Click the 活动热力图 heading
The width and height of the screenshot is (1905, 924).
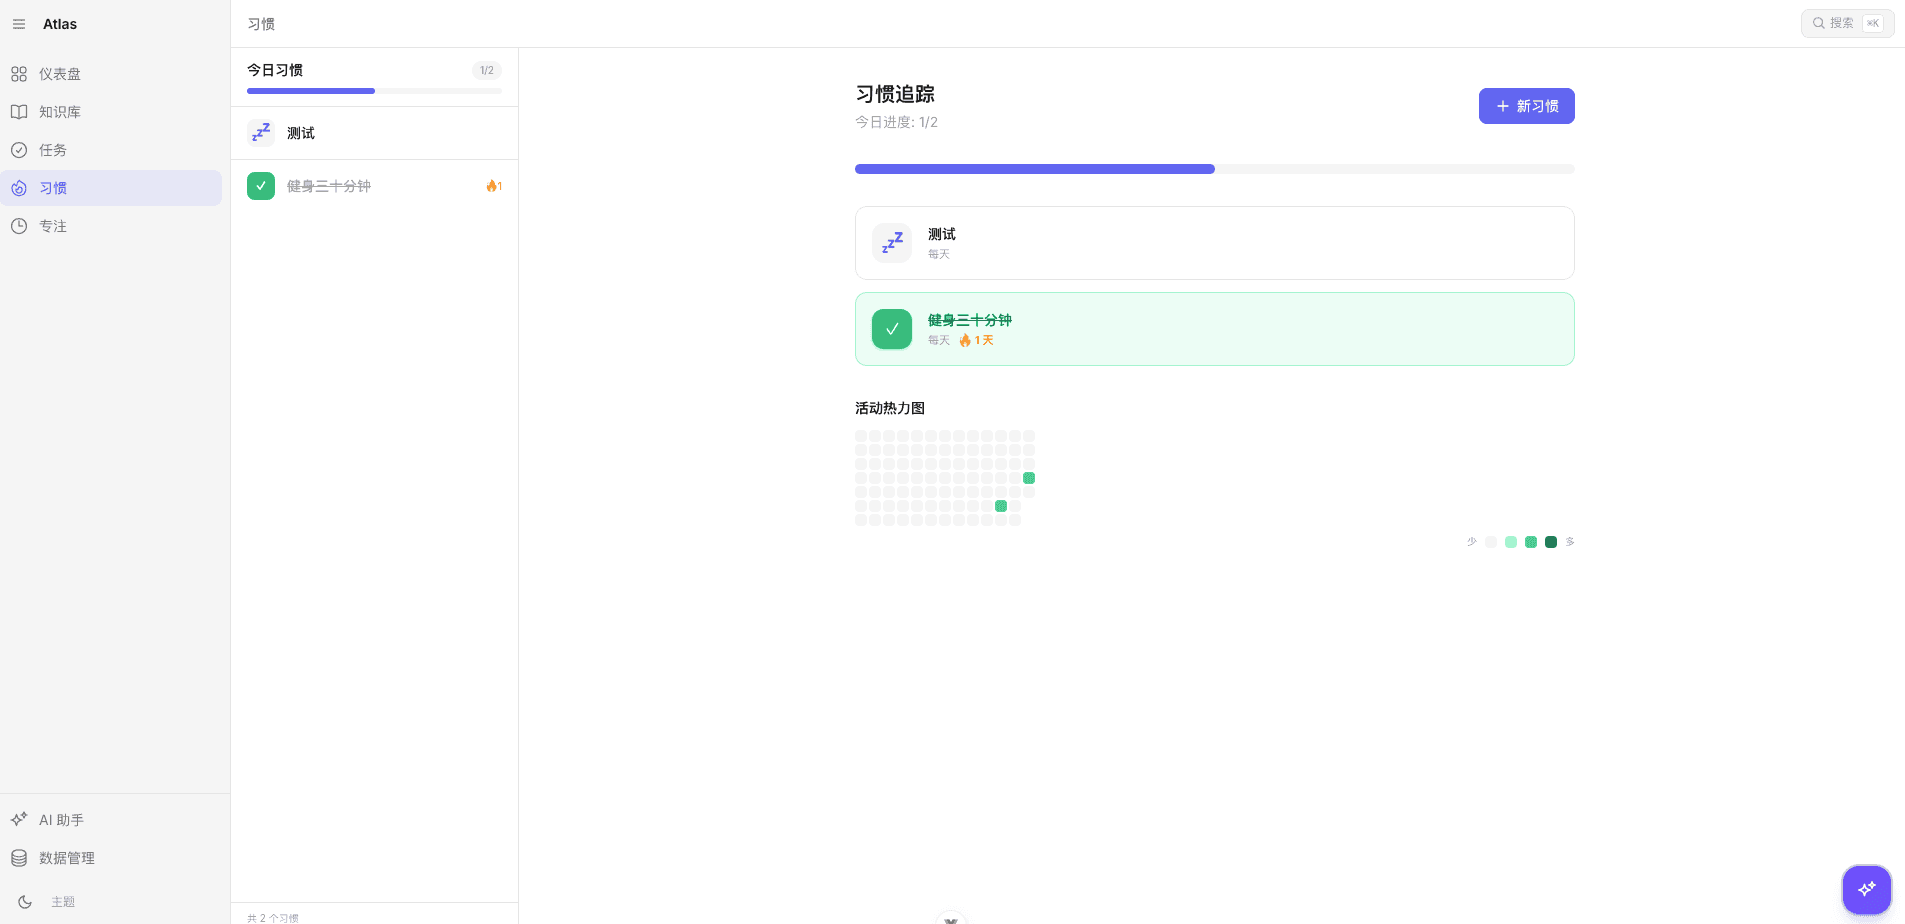890,408
